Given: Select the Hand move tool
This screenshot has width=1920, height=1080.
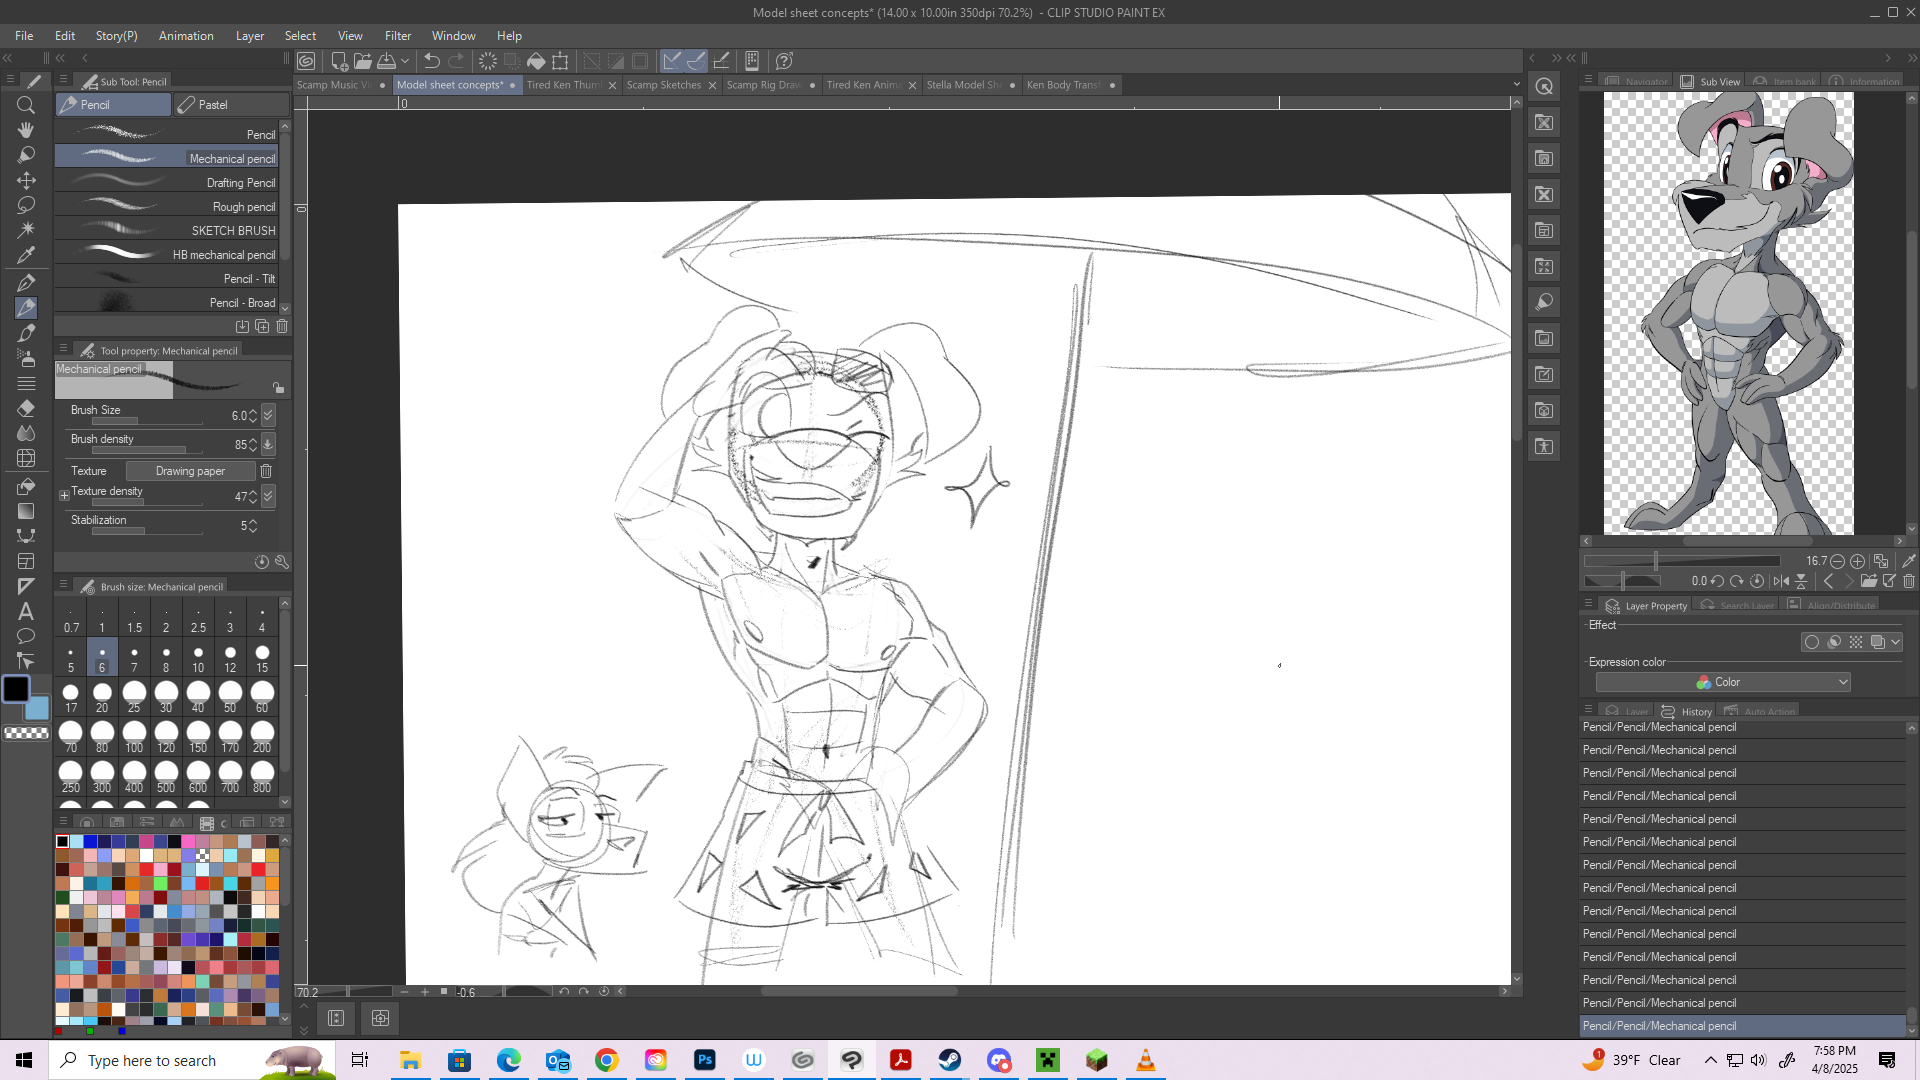Looking at the screenshot, I should coord(26,130).
